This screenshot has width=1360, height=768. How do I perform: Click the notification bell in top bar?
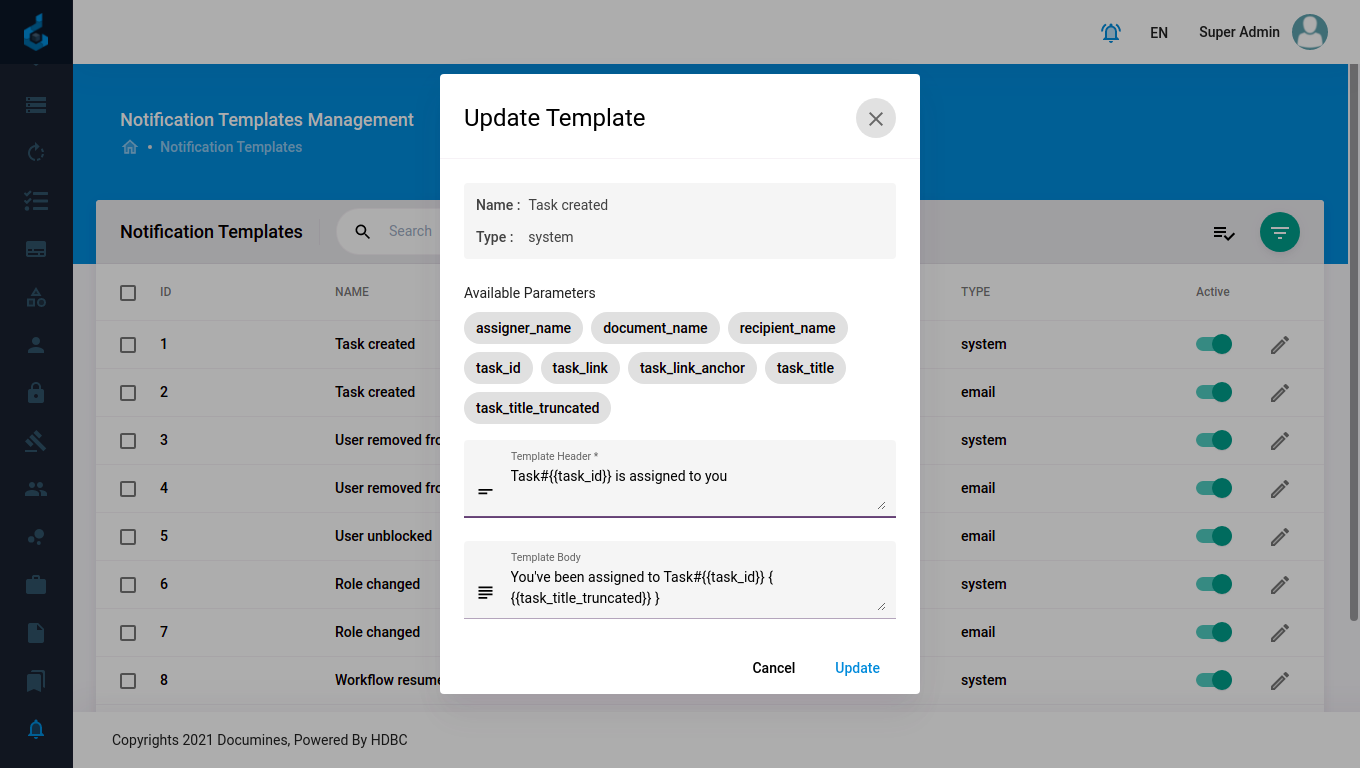click(1110, 33)
